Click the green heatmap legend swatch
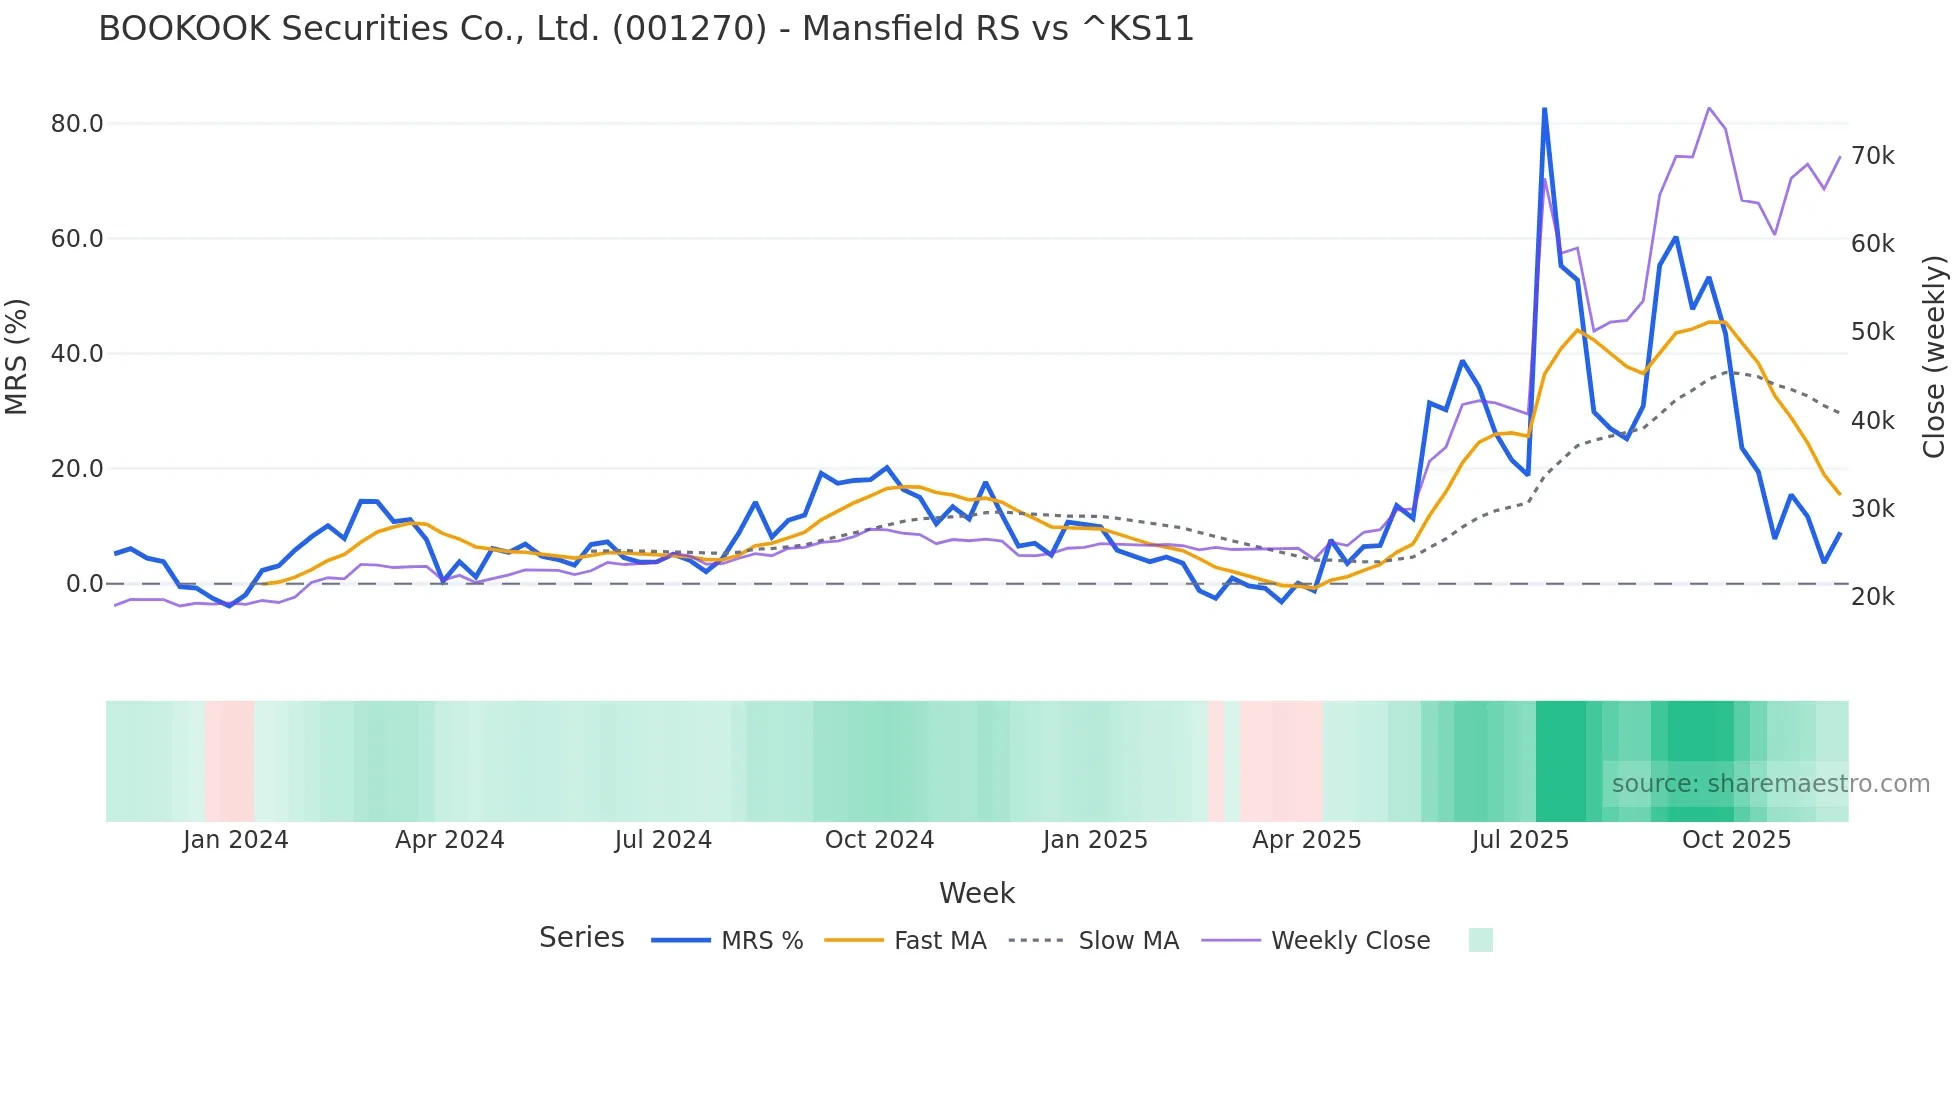 click(x=1480, y=940)
